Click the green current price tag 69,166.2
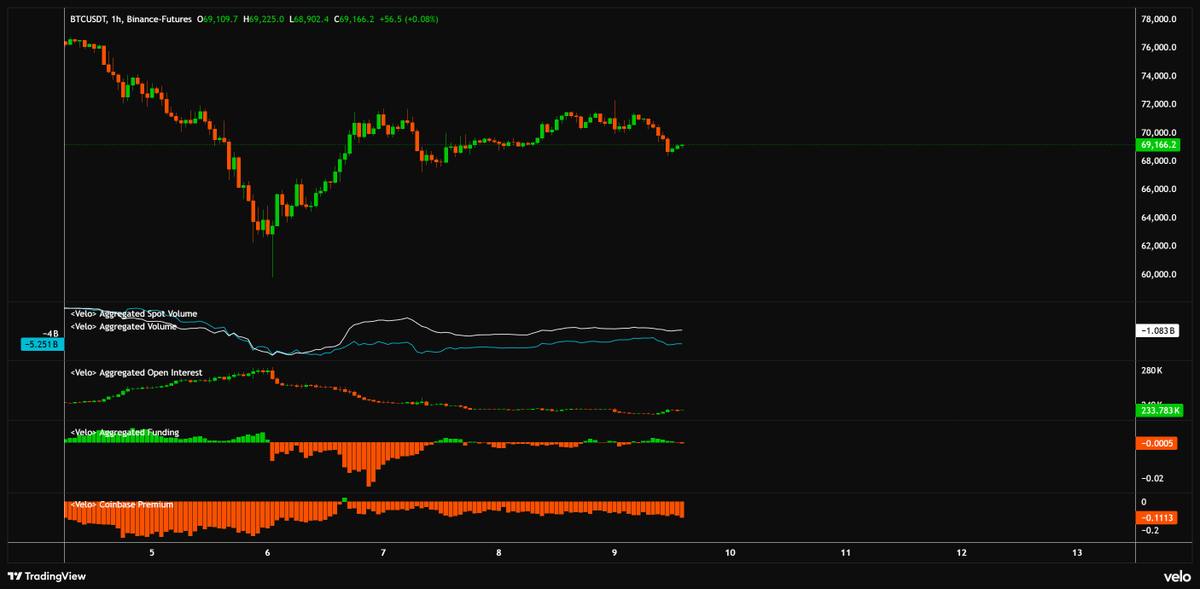The image size is (1200, 589). [1160, 145]
